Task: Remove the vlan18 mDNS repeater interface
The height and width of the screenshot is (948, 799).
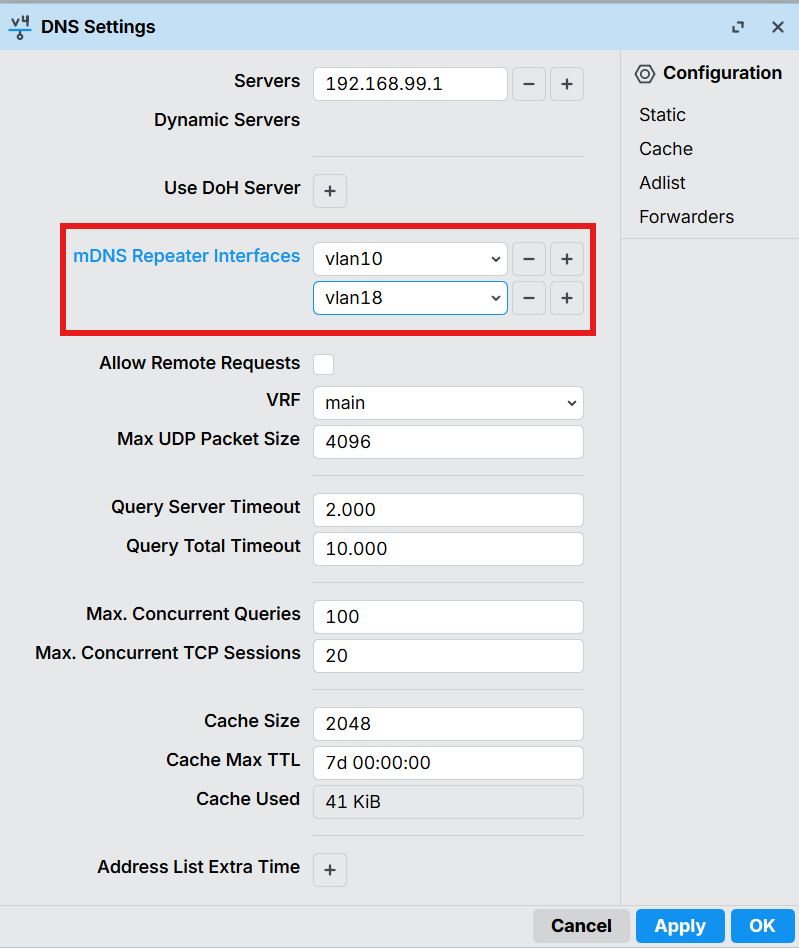Action: 529,298
